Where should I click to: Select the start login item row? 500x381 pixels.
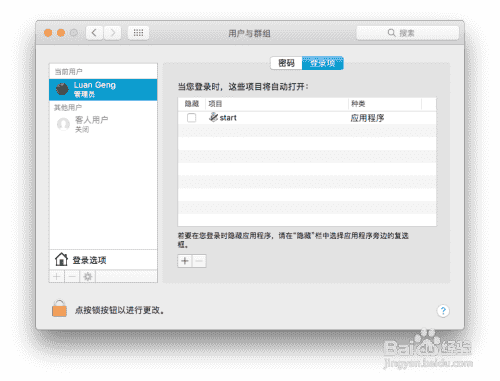coord(307,118)
